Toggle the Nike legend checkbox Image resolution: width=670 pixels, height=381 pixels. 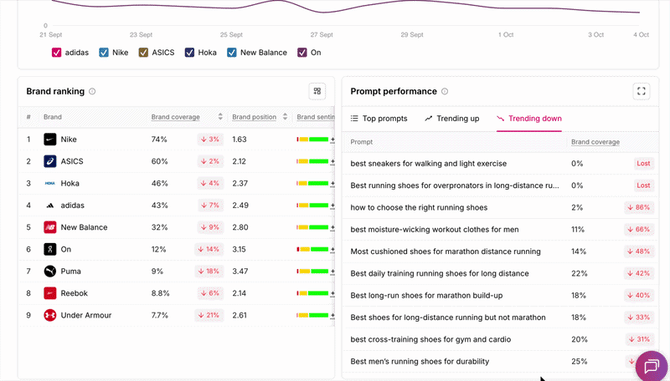point(103,53)
